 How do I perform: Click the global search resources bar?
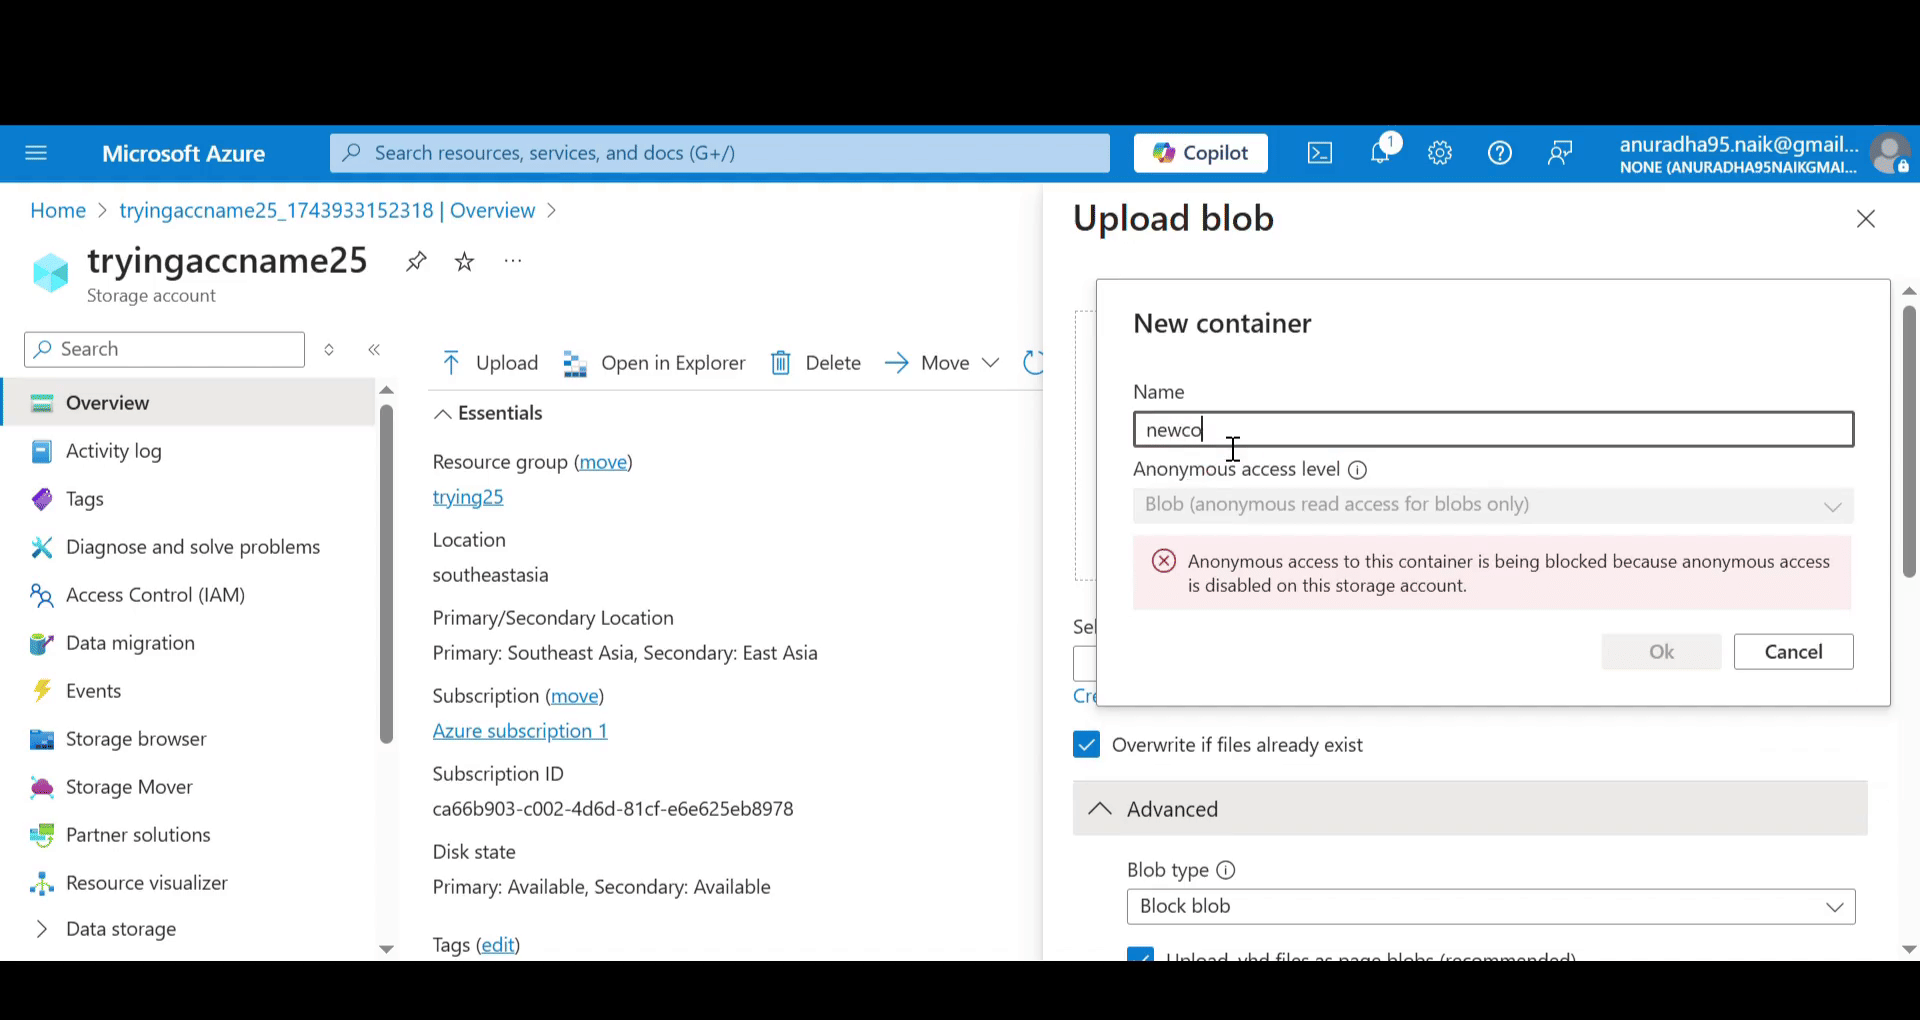[720, 153]
